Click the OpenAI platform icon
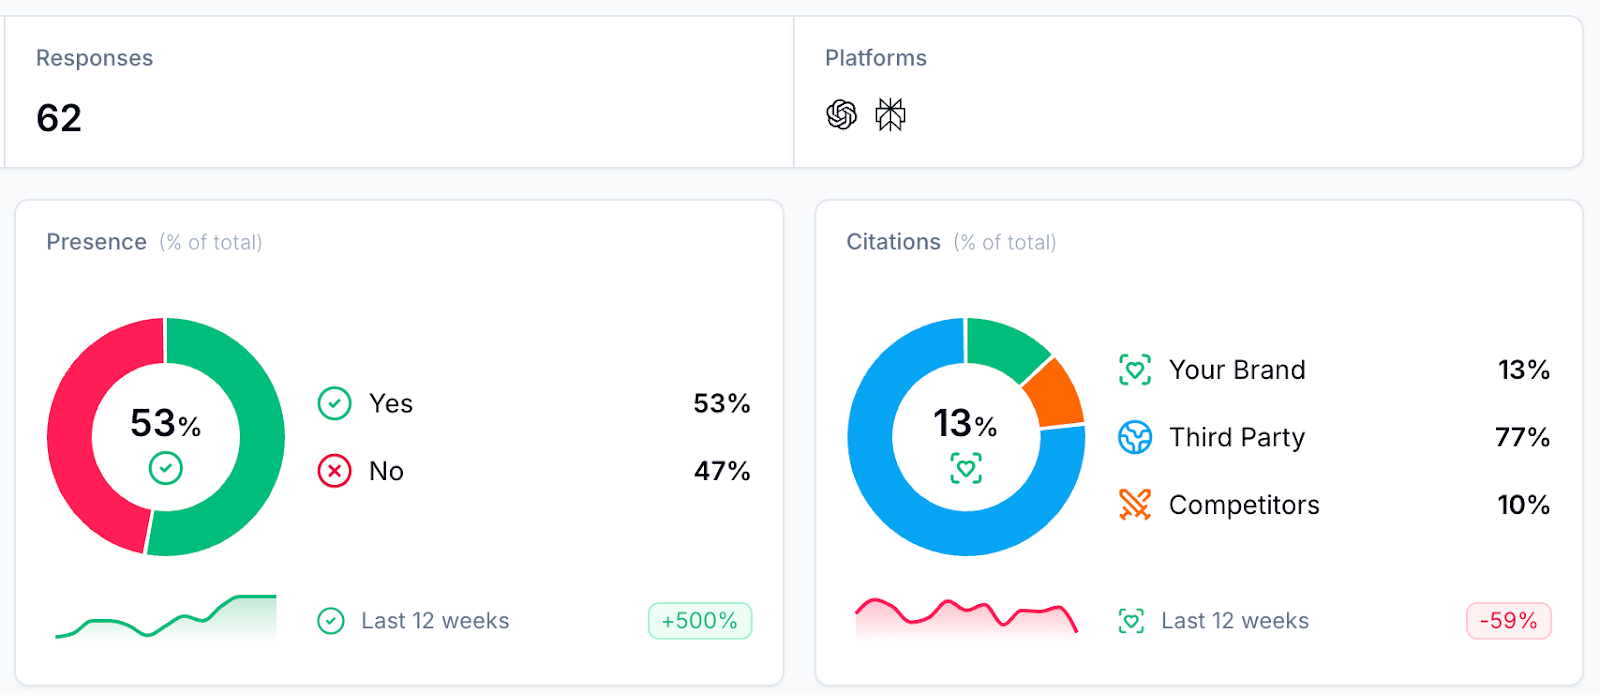Viewport: 1600px width, 695px height. click(840, 114)
